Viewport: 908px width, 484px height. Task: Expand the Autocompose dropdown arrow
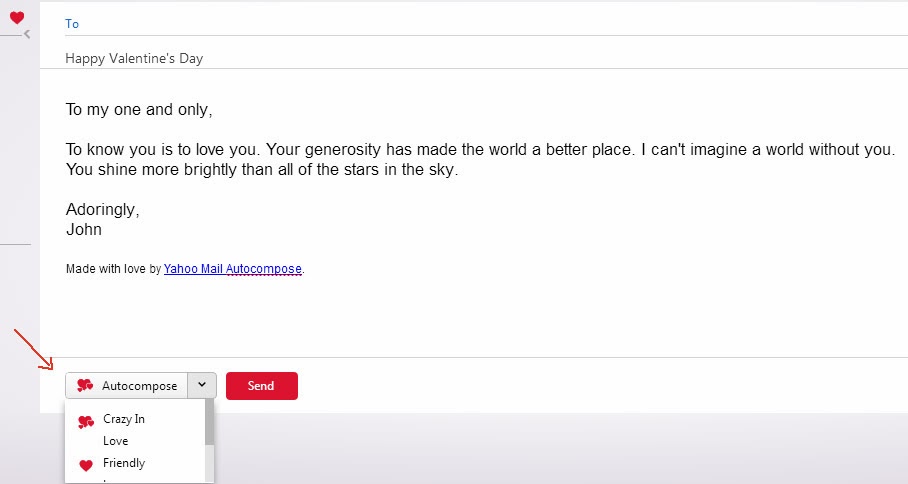coord(201,385)
